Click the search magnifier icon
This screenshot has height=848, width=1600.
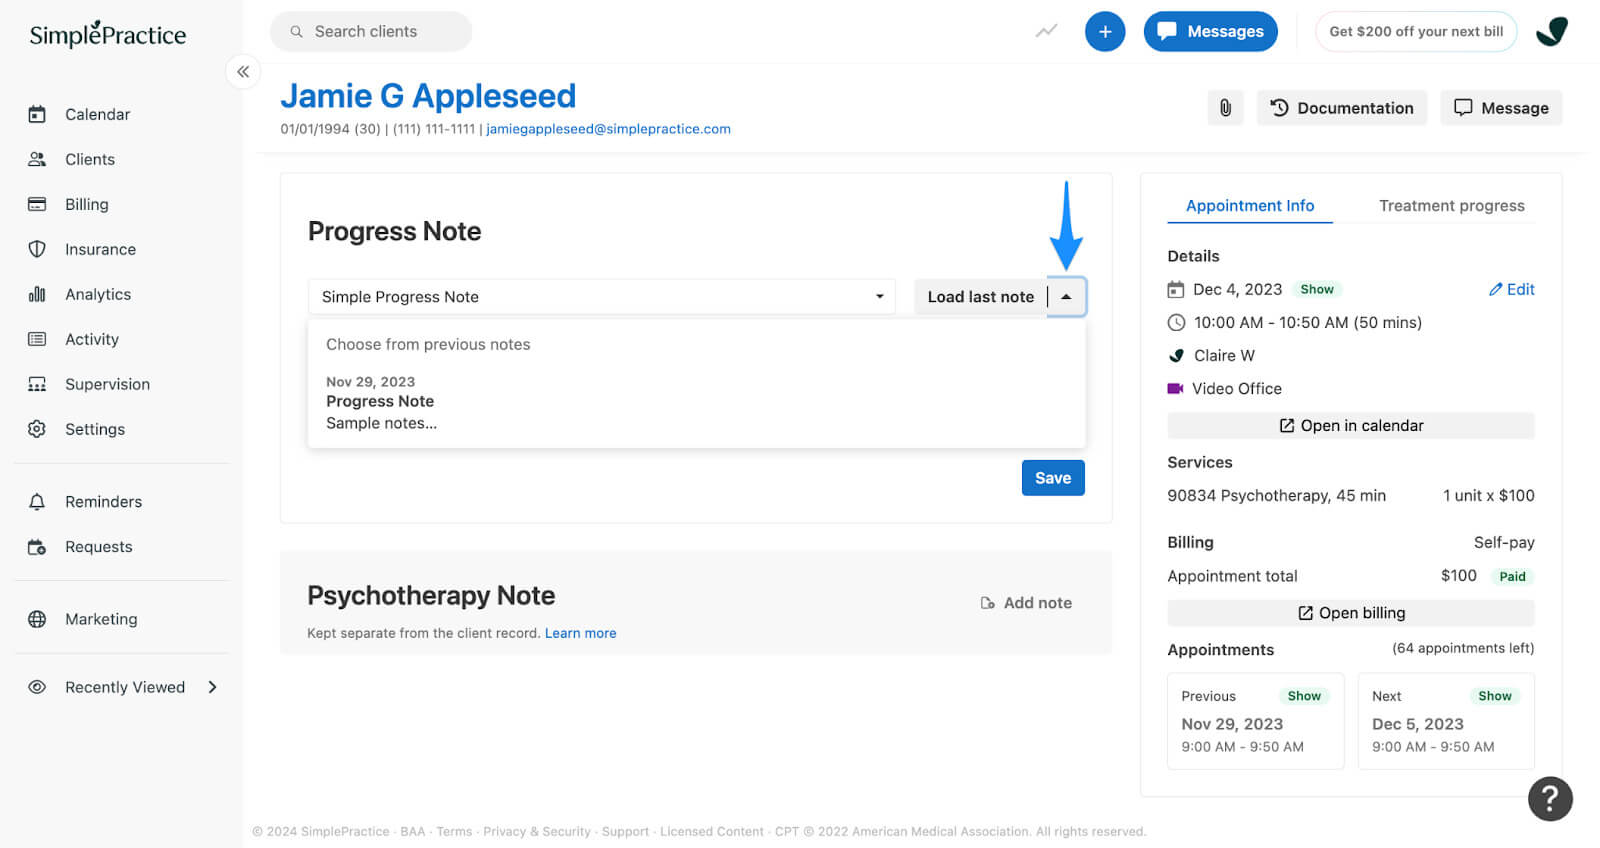[296, 32]
